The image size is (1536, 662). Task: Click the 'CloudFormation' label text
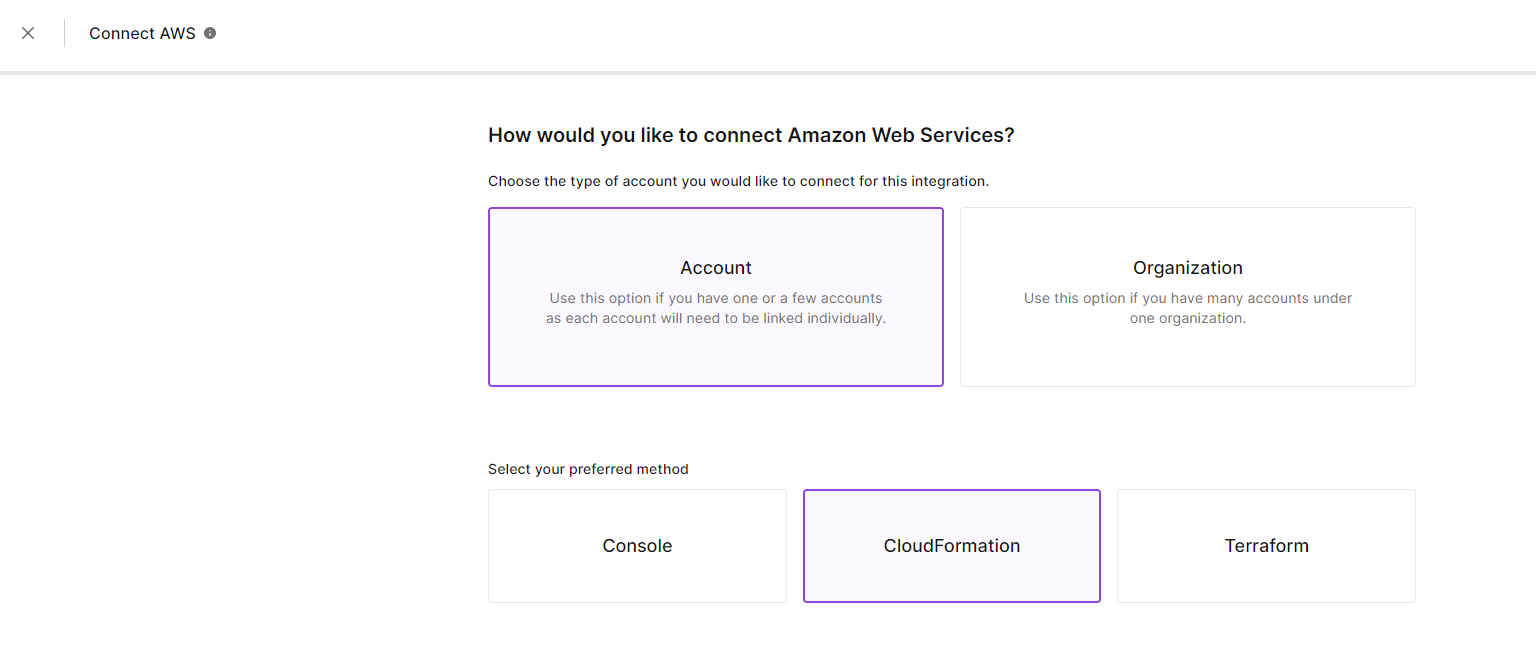[952, 546]
